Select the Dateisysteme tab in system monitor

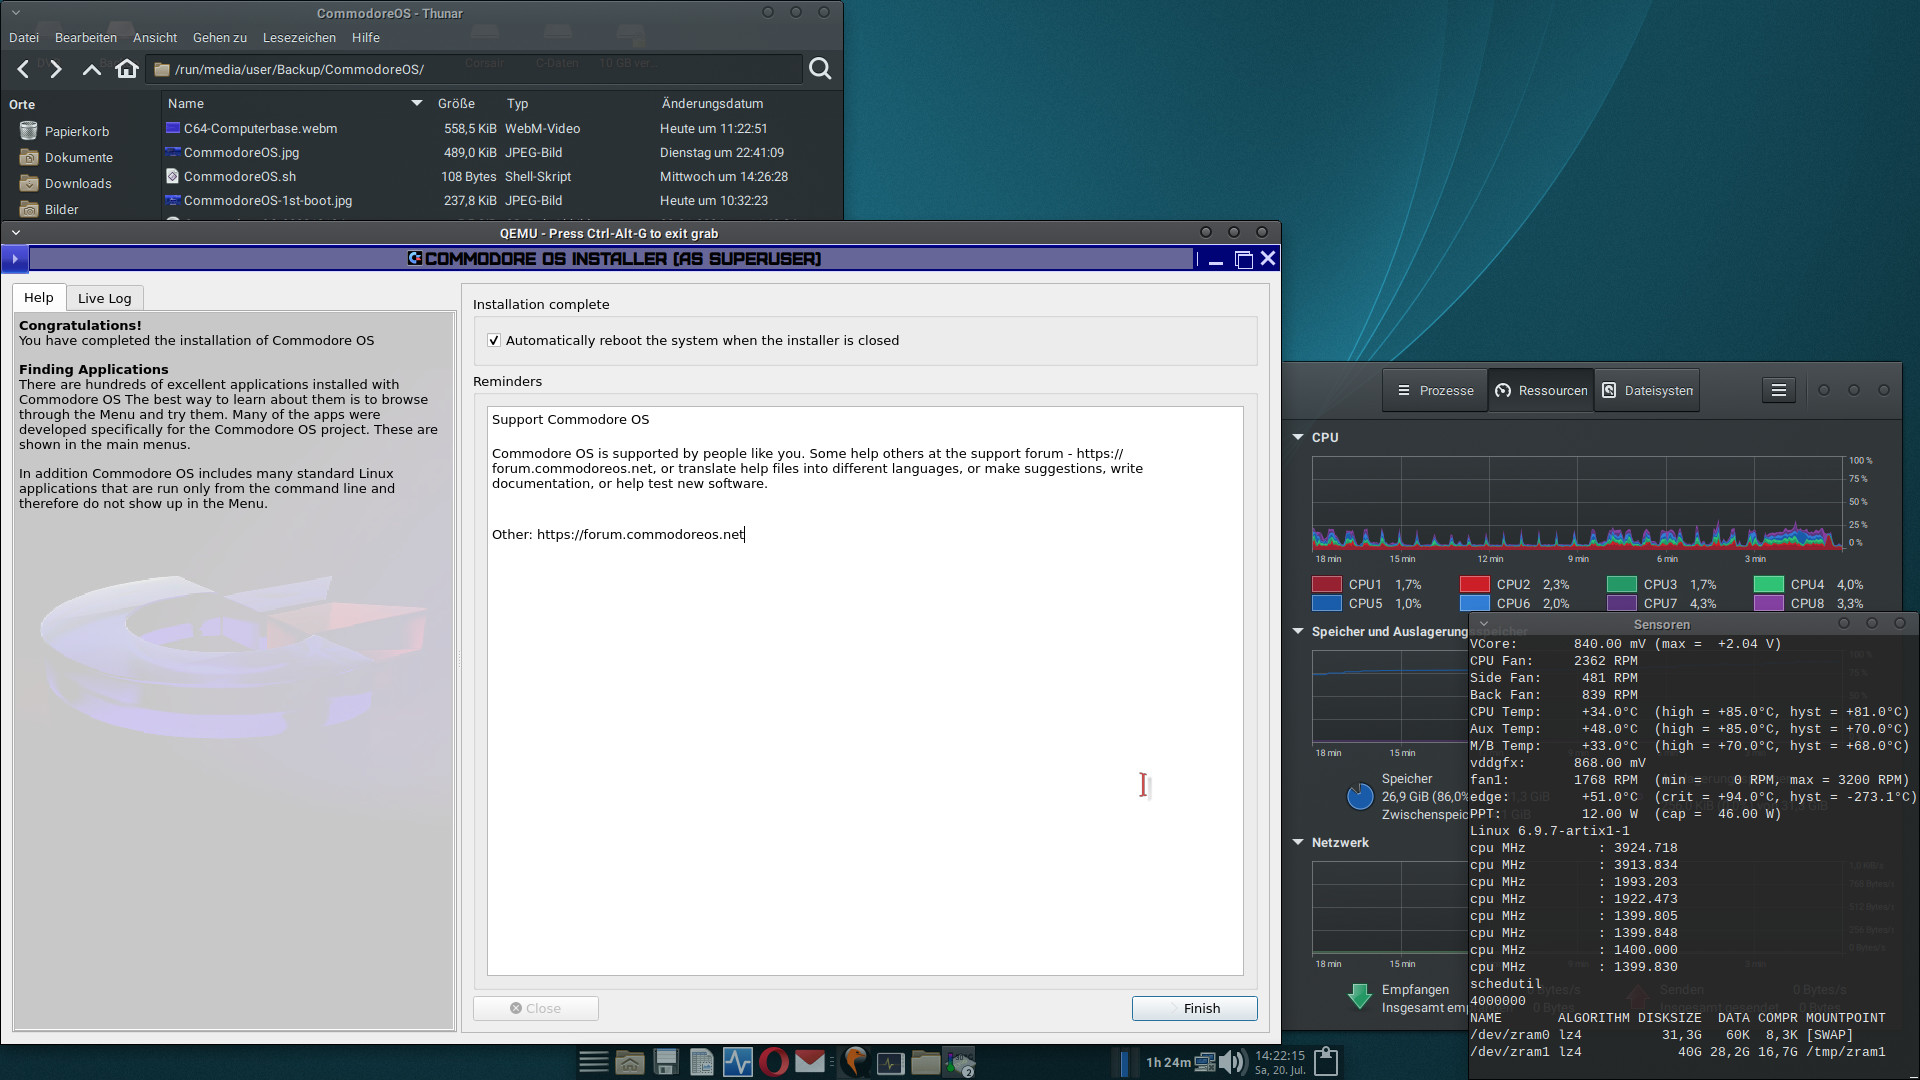[x=1647, y=390]
